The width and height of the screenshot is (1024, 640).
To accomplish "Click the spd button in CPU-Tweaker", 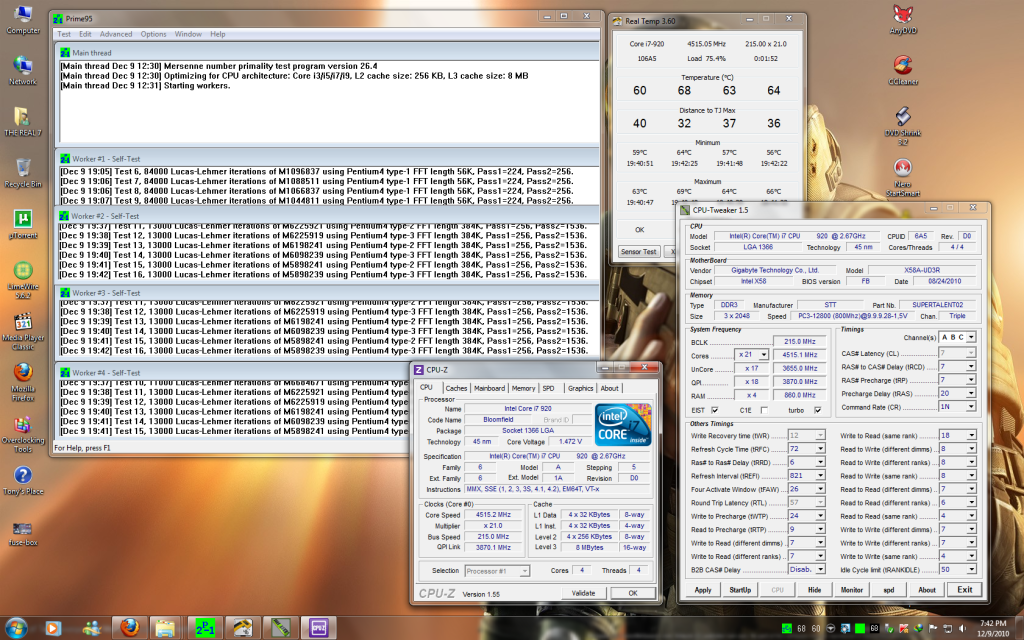I will pos(889,590).
